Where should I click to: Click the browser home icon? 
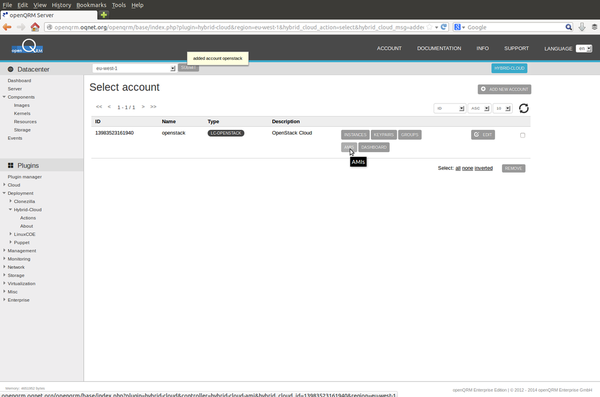[x=35, y=27]
